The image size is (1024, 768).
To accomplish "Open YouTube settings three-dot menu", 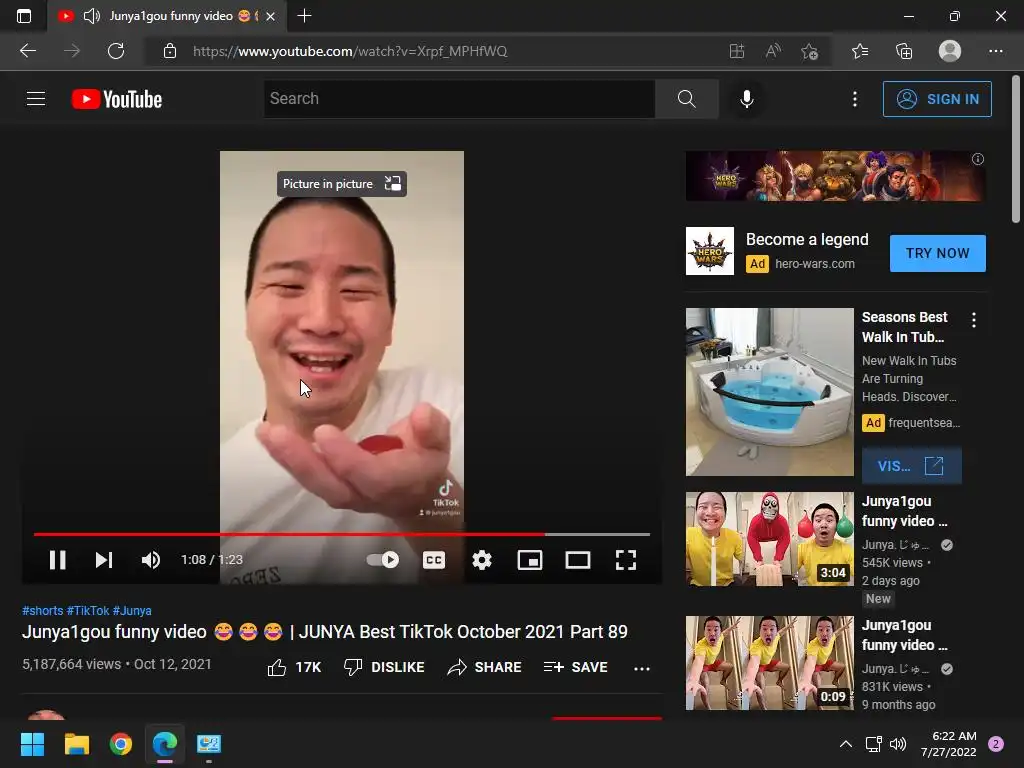I will [854, 99].
